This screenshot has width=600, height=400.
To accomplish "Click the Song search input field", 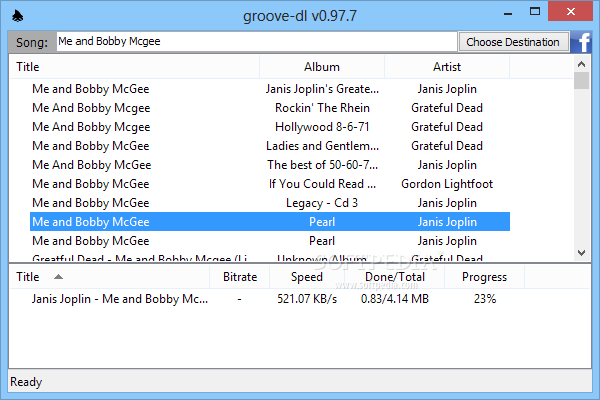I will click(x=257, y=41).
